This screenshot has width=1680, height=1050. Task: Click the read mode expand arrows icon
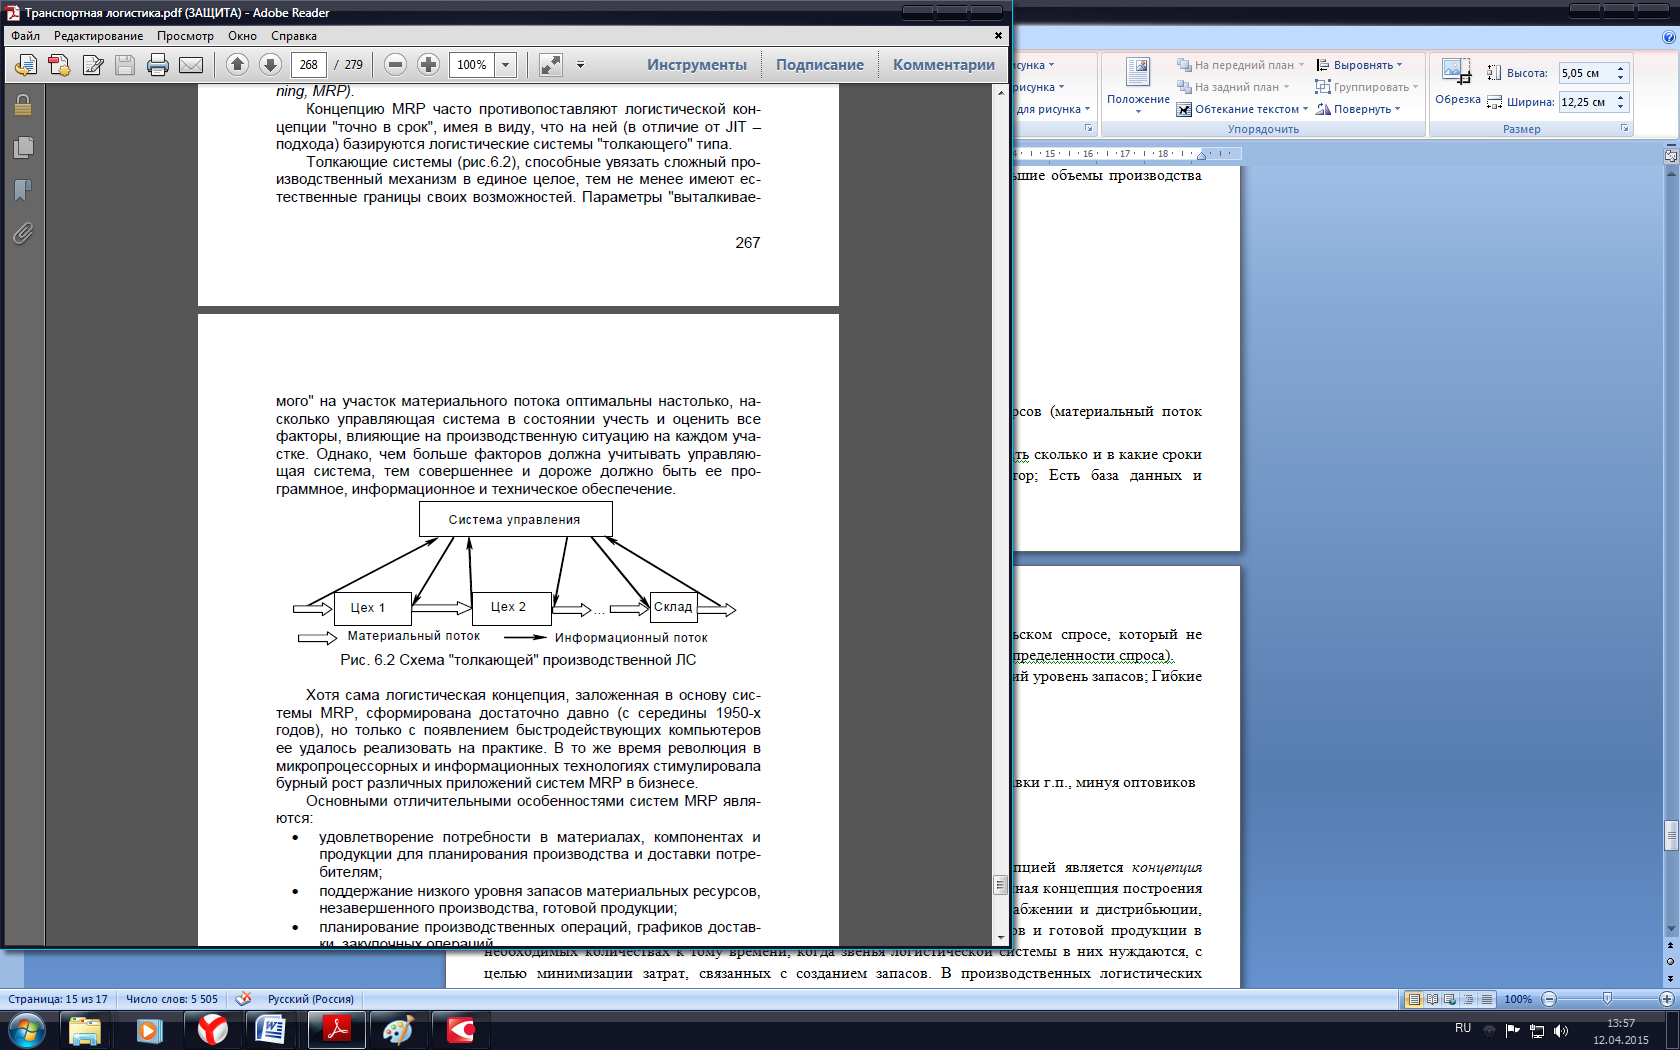551,65
